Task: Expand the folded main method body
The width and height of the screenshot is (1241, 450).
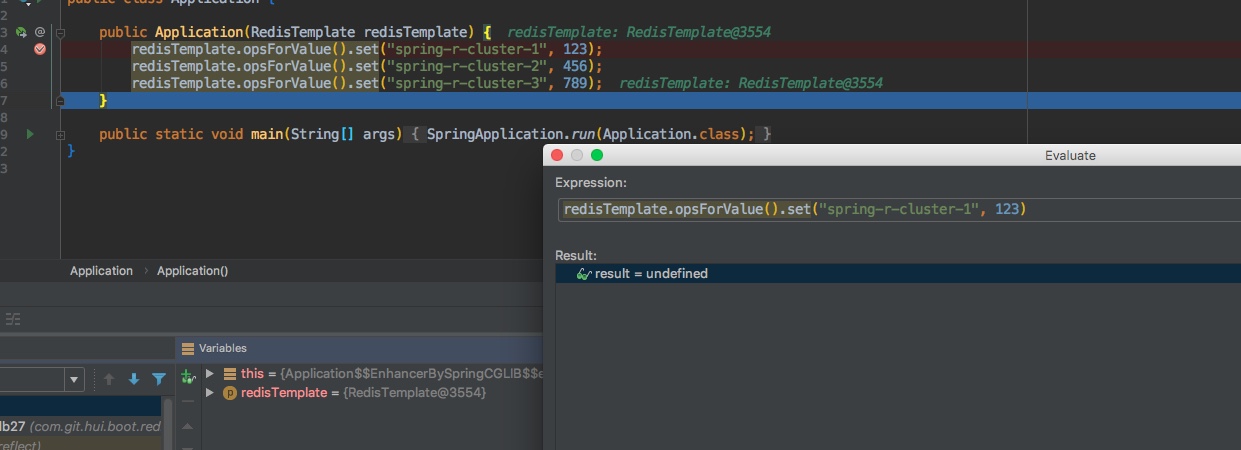Action: pyautogui.click(x=61, y=134)
